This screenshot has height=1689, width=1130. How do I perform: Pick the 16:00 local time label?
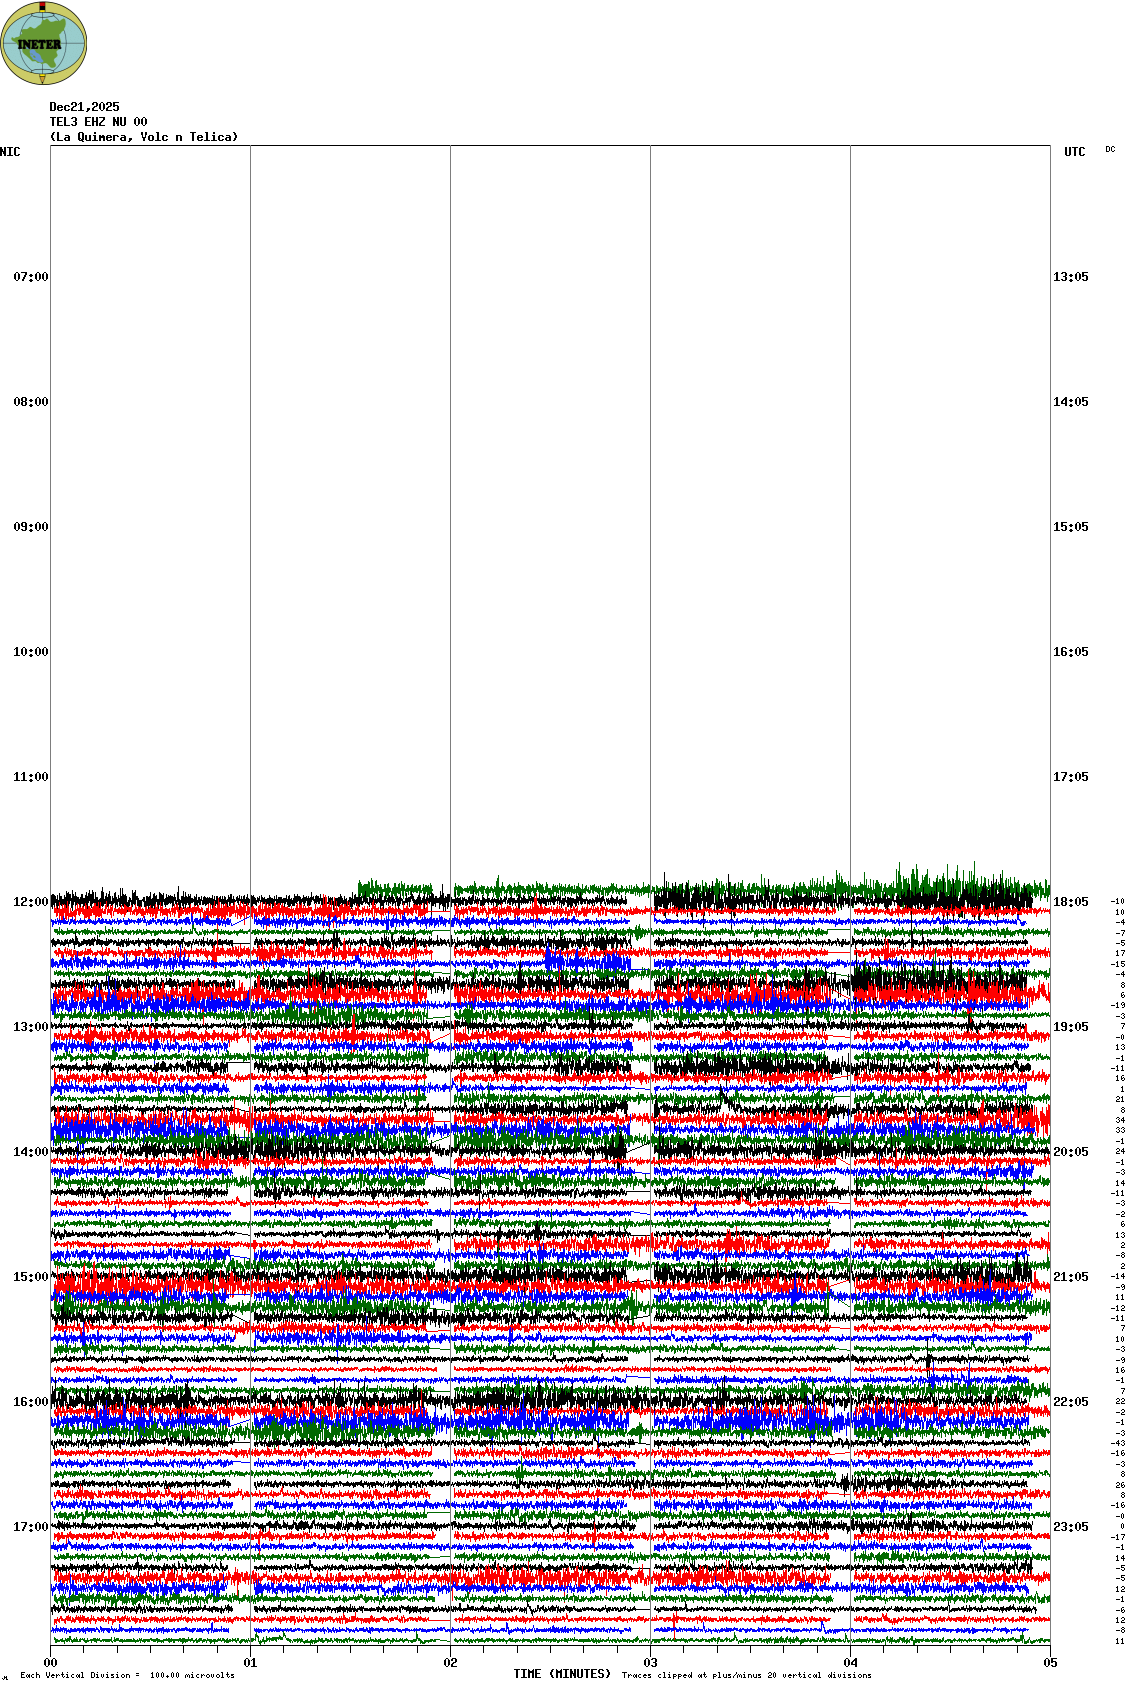coord(30,1402)
